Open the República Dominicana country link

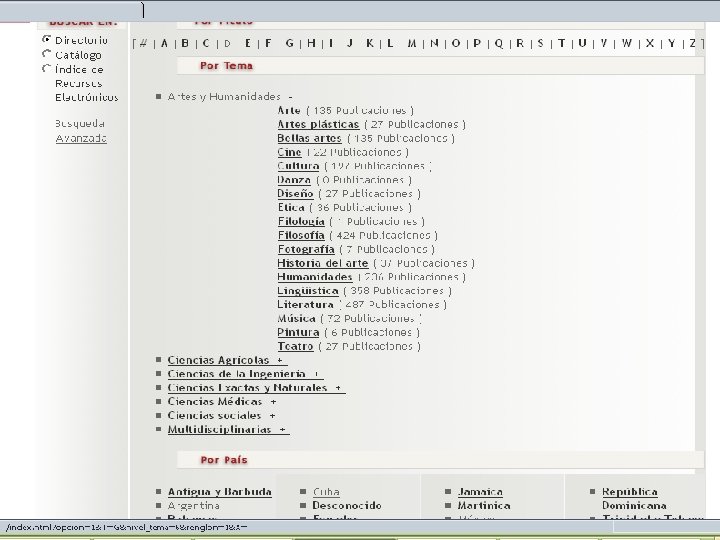pos(634,499)
